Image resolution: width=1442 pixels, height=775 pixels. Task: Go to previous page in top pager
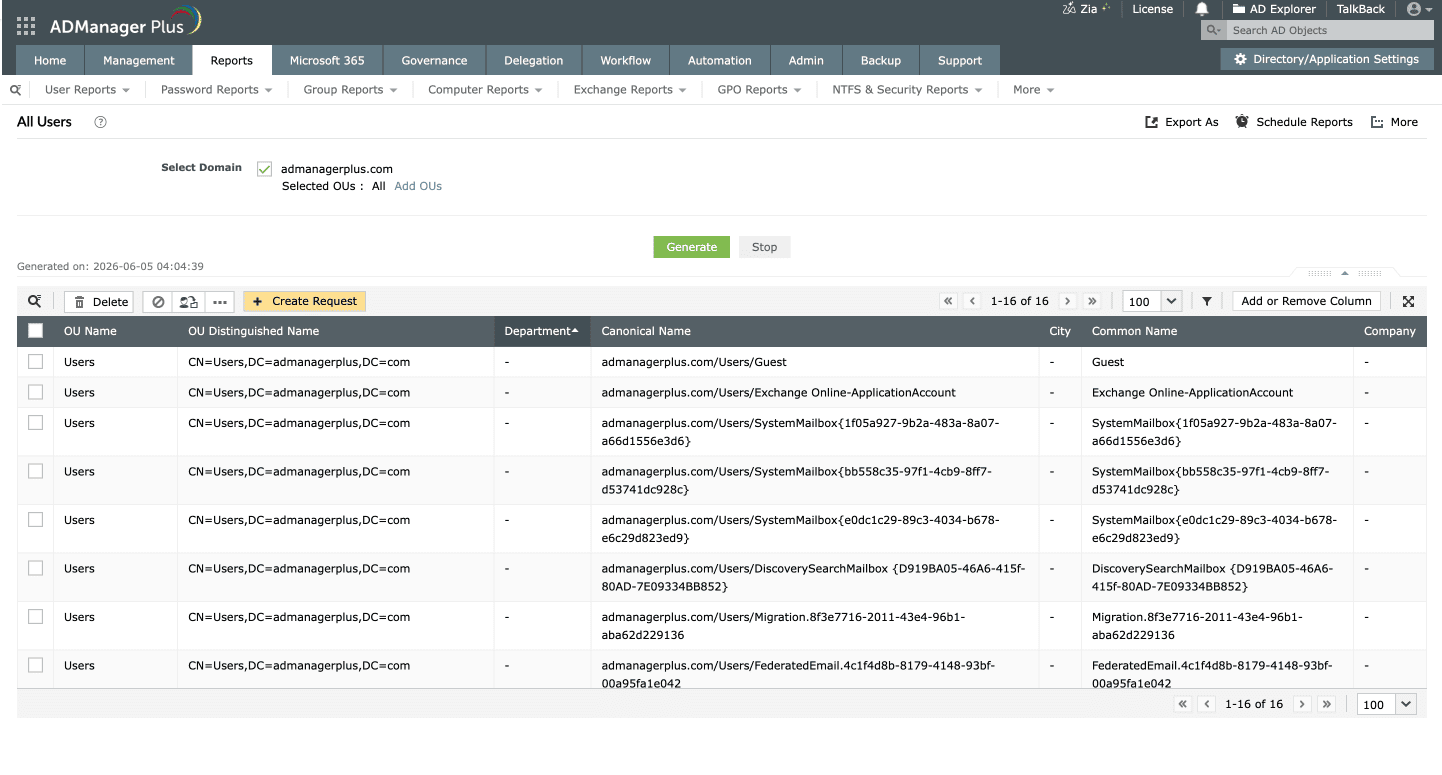tap(972, 301)
